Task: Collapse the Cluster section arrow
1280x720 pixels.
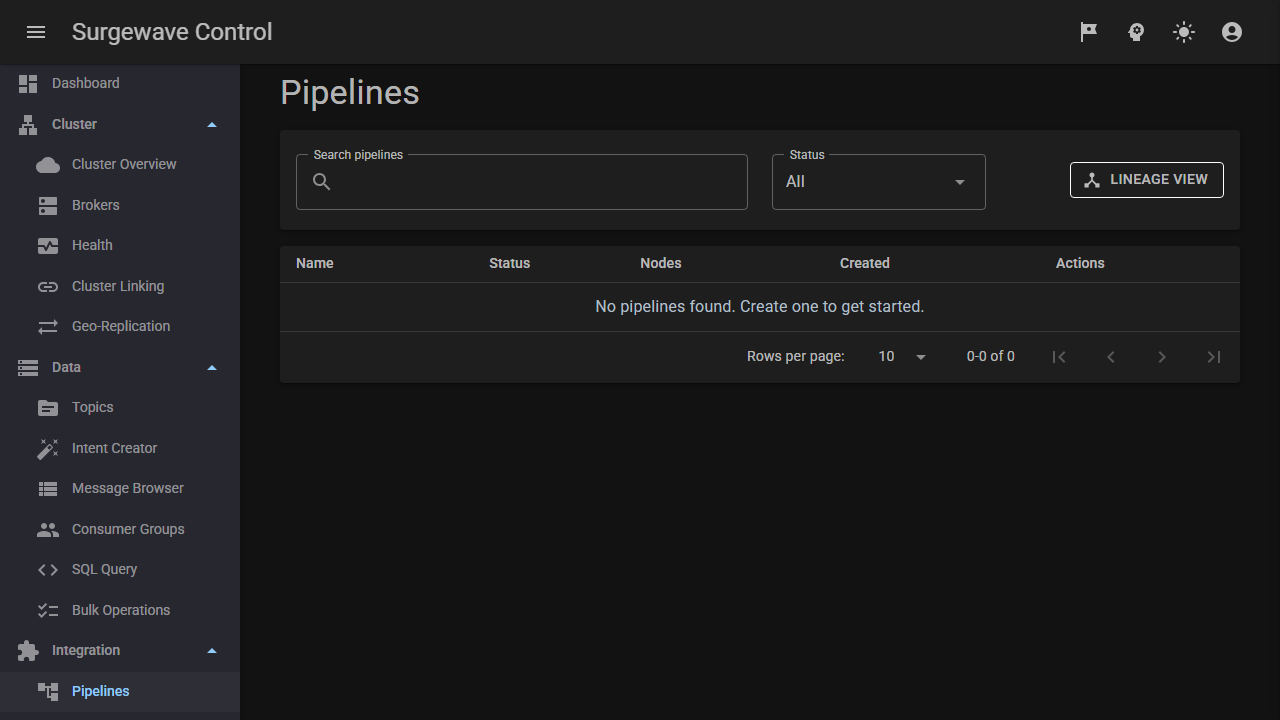Action: [x=212, y=125]
